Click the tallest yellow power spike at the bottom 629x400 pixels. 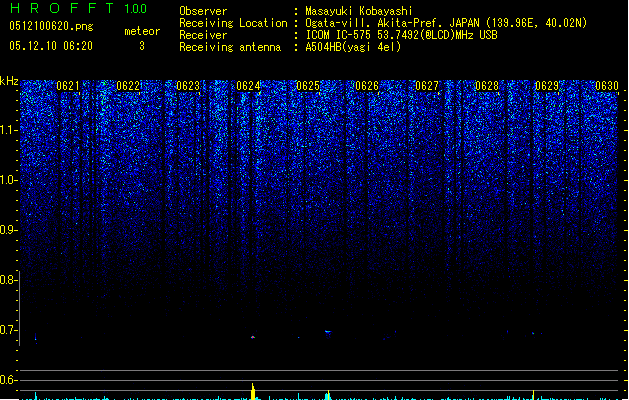point(253,391)
